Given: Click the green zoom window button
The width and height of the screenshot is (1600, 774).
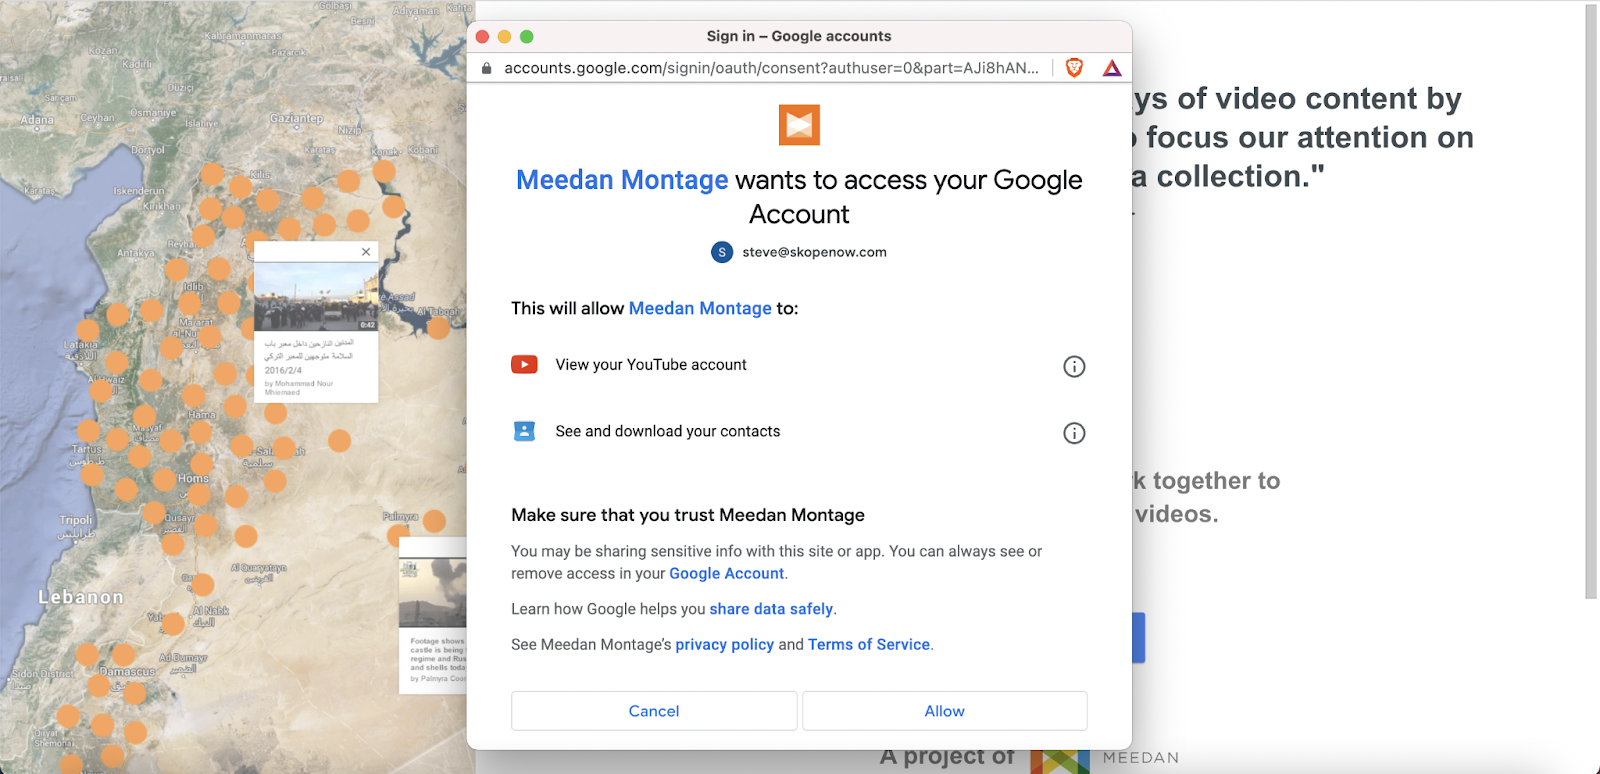Looking at the screenshot, I should (x=527, y=36).
